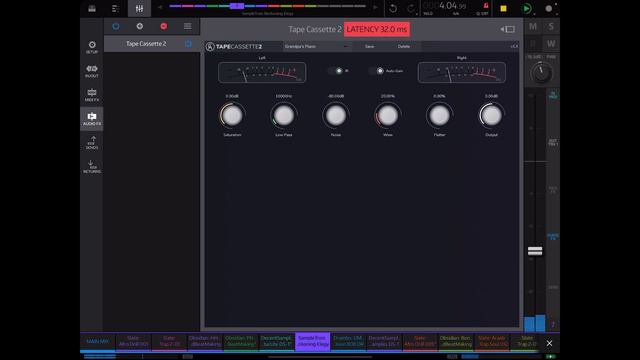Viewport: 640px width, 360px height.
Task: Open the Grandpa's Piano preset dropdown
Action: [317, 47]
